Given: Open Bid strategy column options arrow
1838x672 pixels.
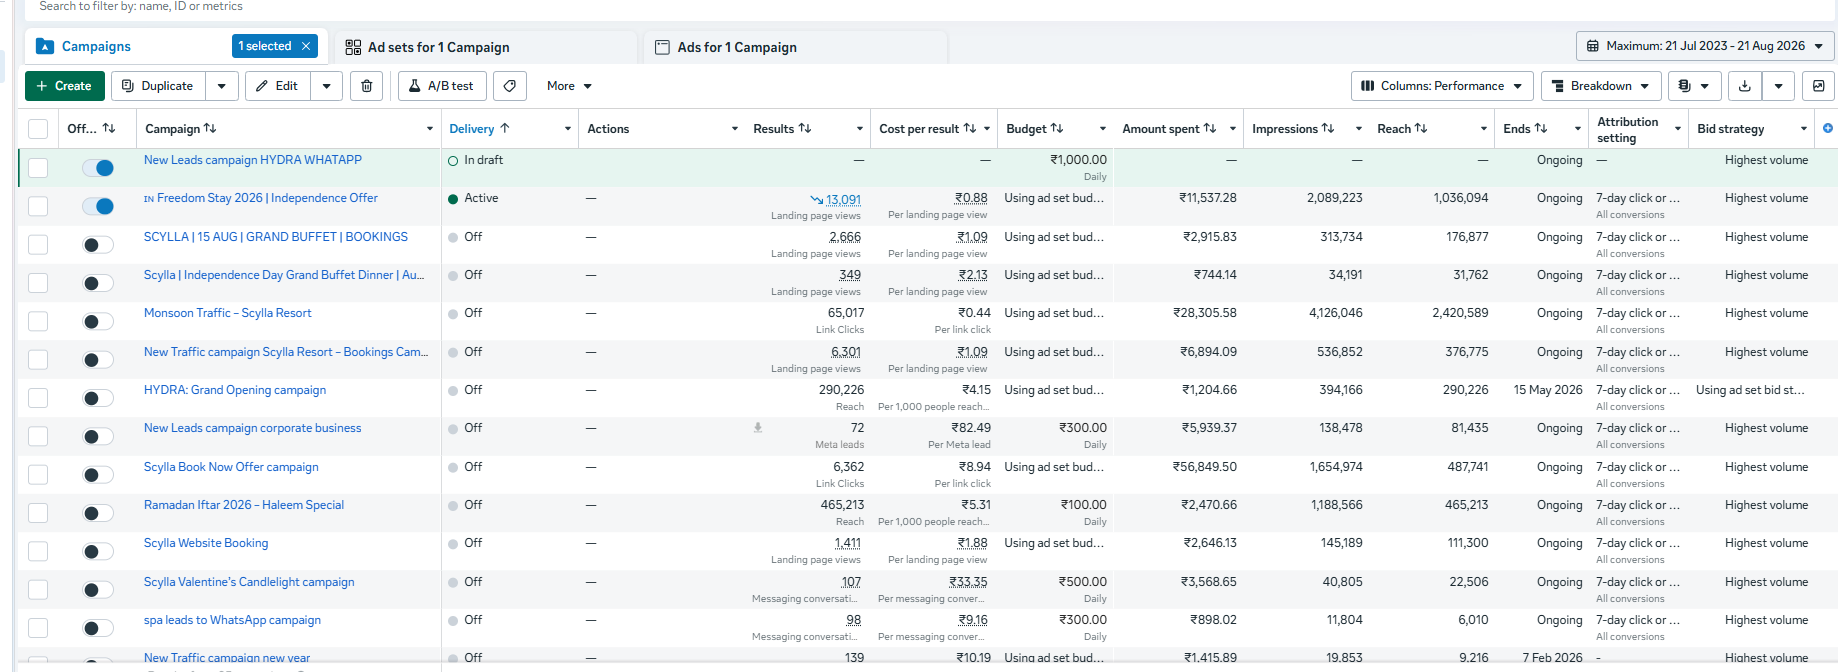Looking at the screenshot, I should 1804,129.
